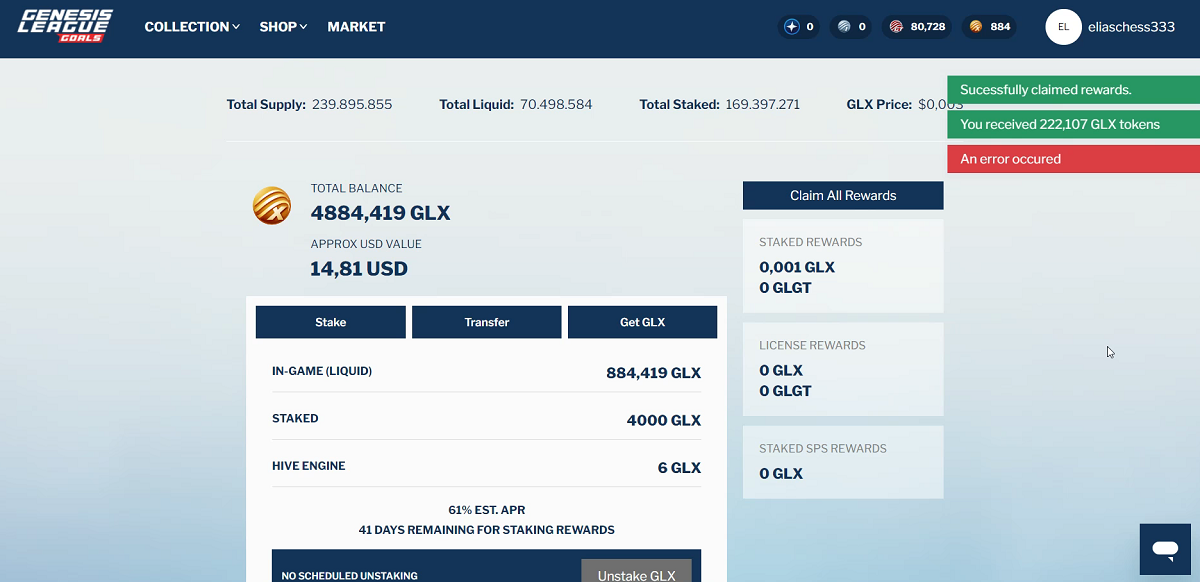Click the Total Supply value 239.895.855
This screenshot has width=1200, height=582.
tap(352, 104)
